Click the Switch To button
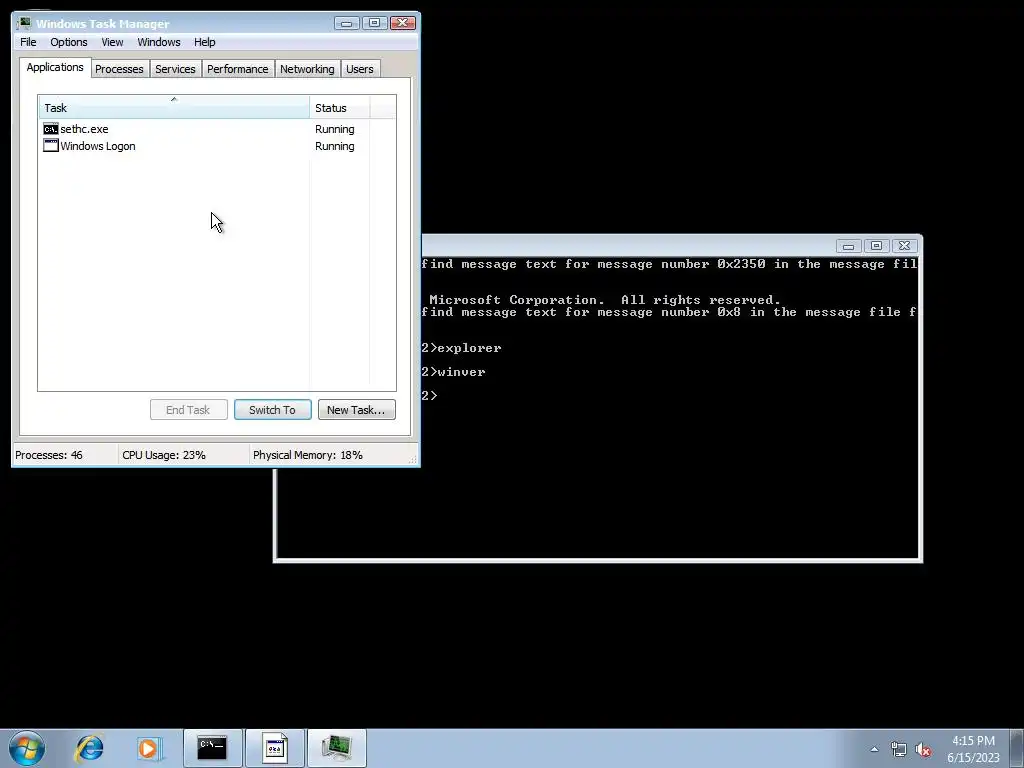The image size is (1024, 768). pyautogui.click(x=272, y=409)
